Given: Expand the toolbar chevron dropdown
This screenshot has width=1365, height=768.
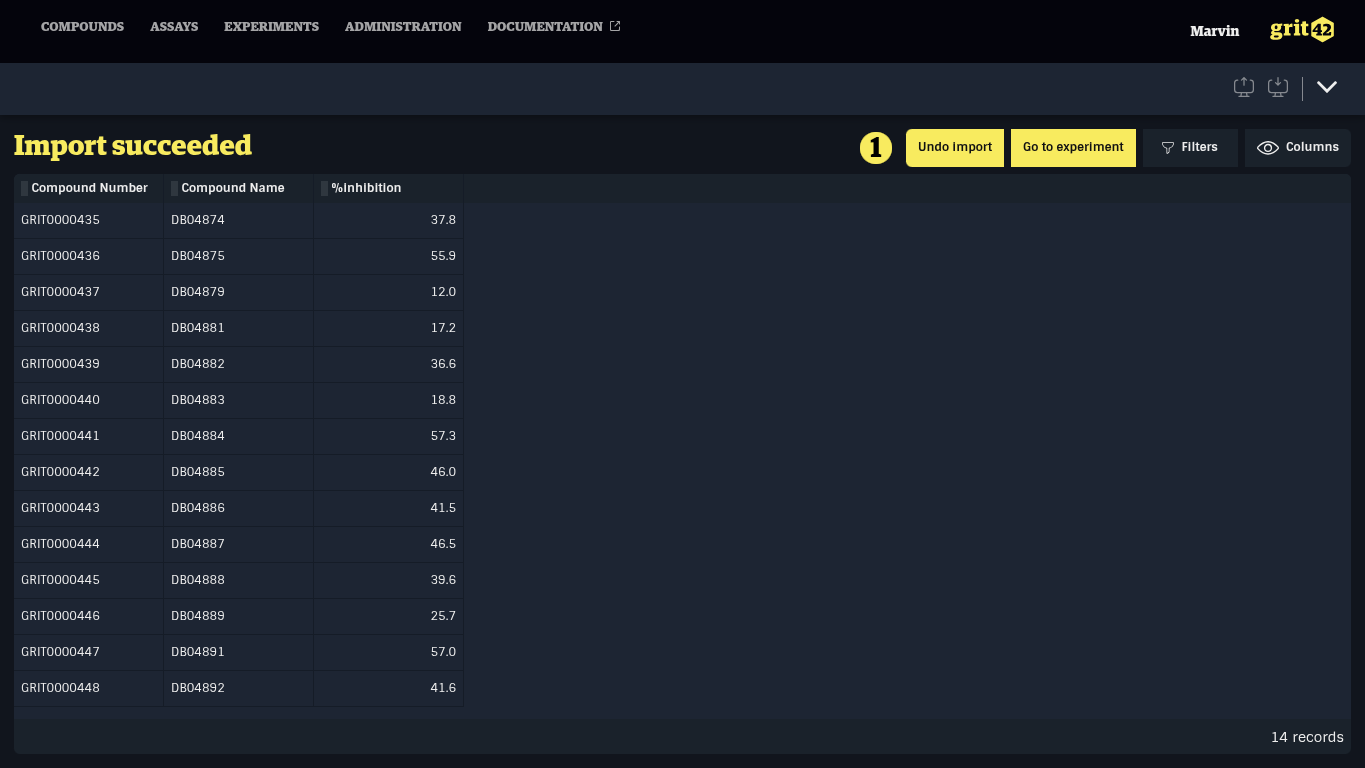Looking at the screenshot, I should (1327, 88).
